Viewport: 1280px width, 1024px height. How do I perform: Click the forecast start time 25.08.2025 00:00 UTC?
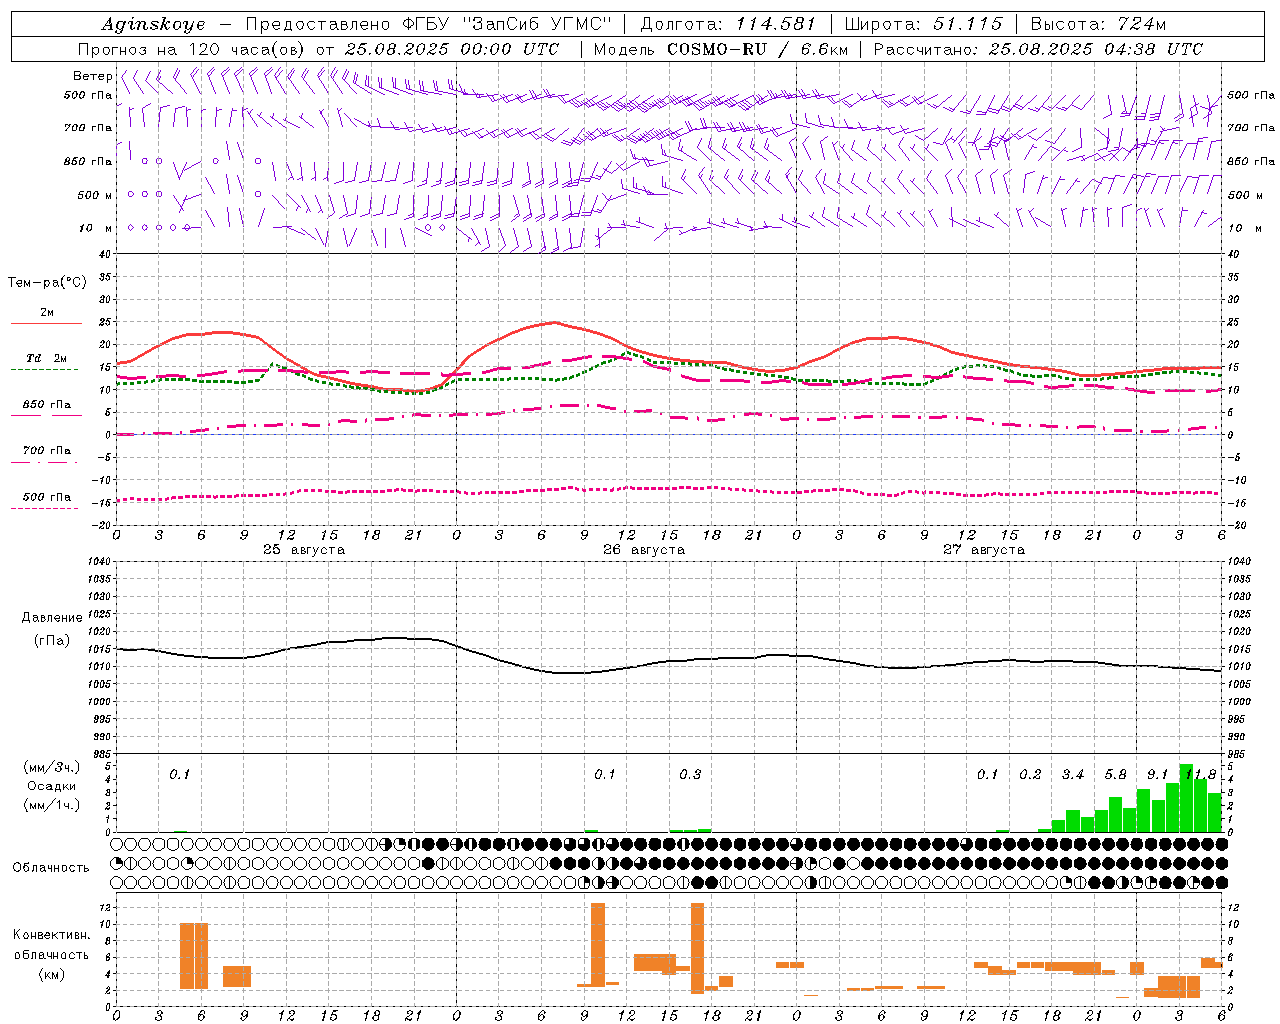tap(452, 49)
